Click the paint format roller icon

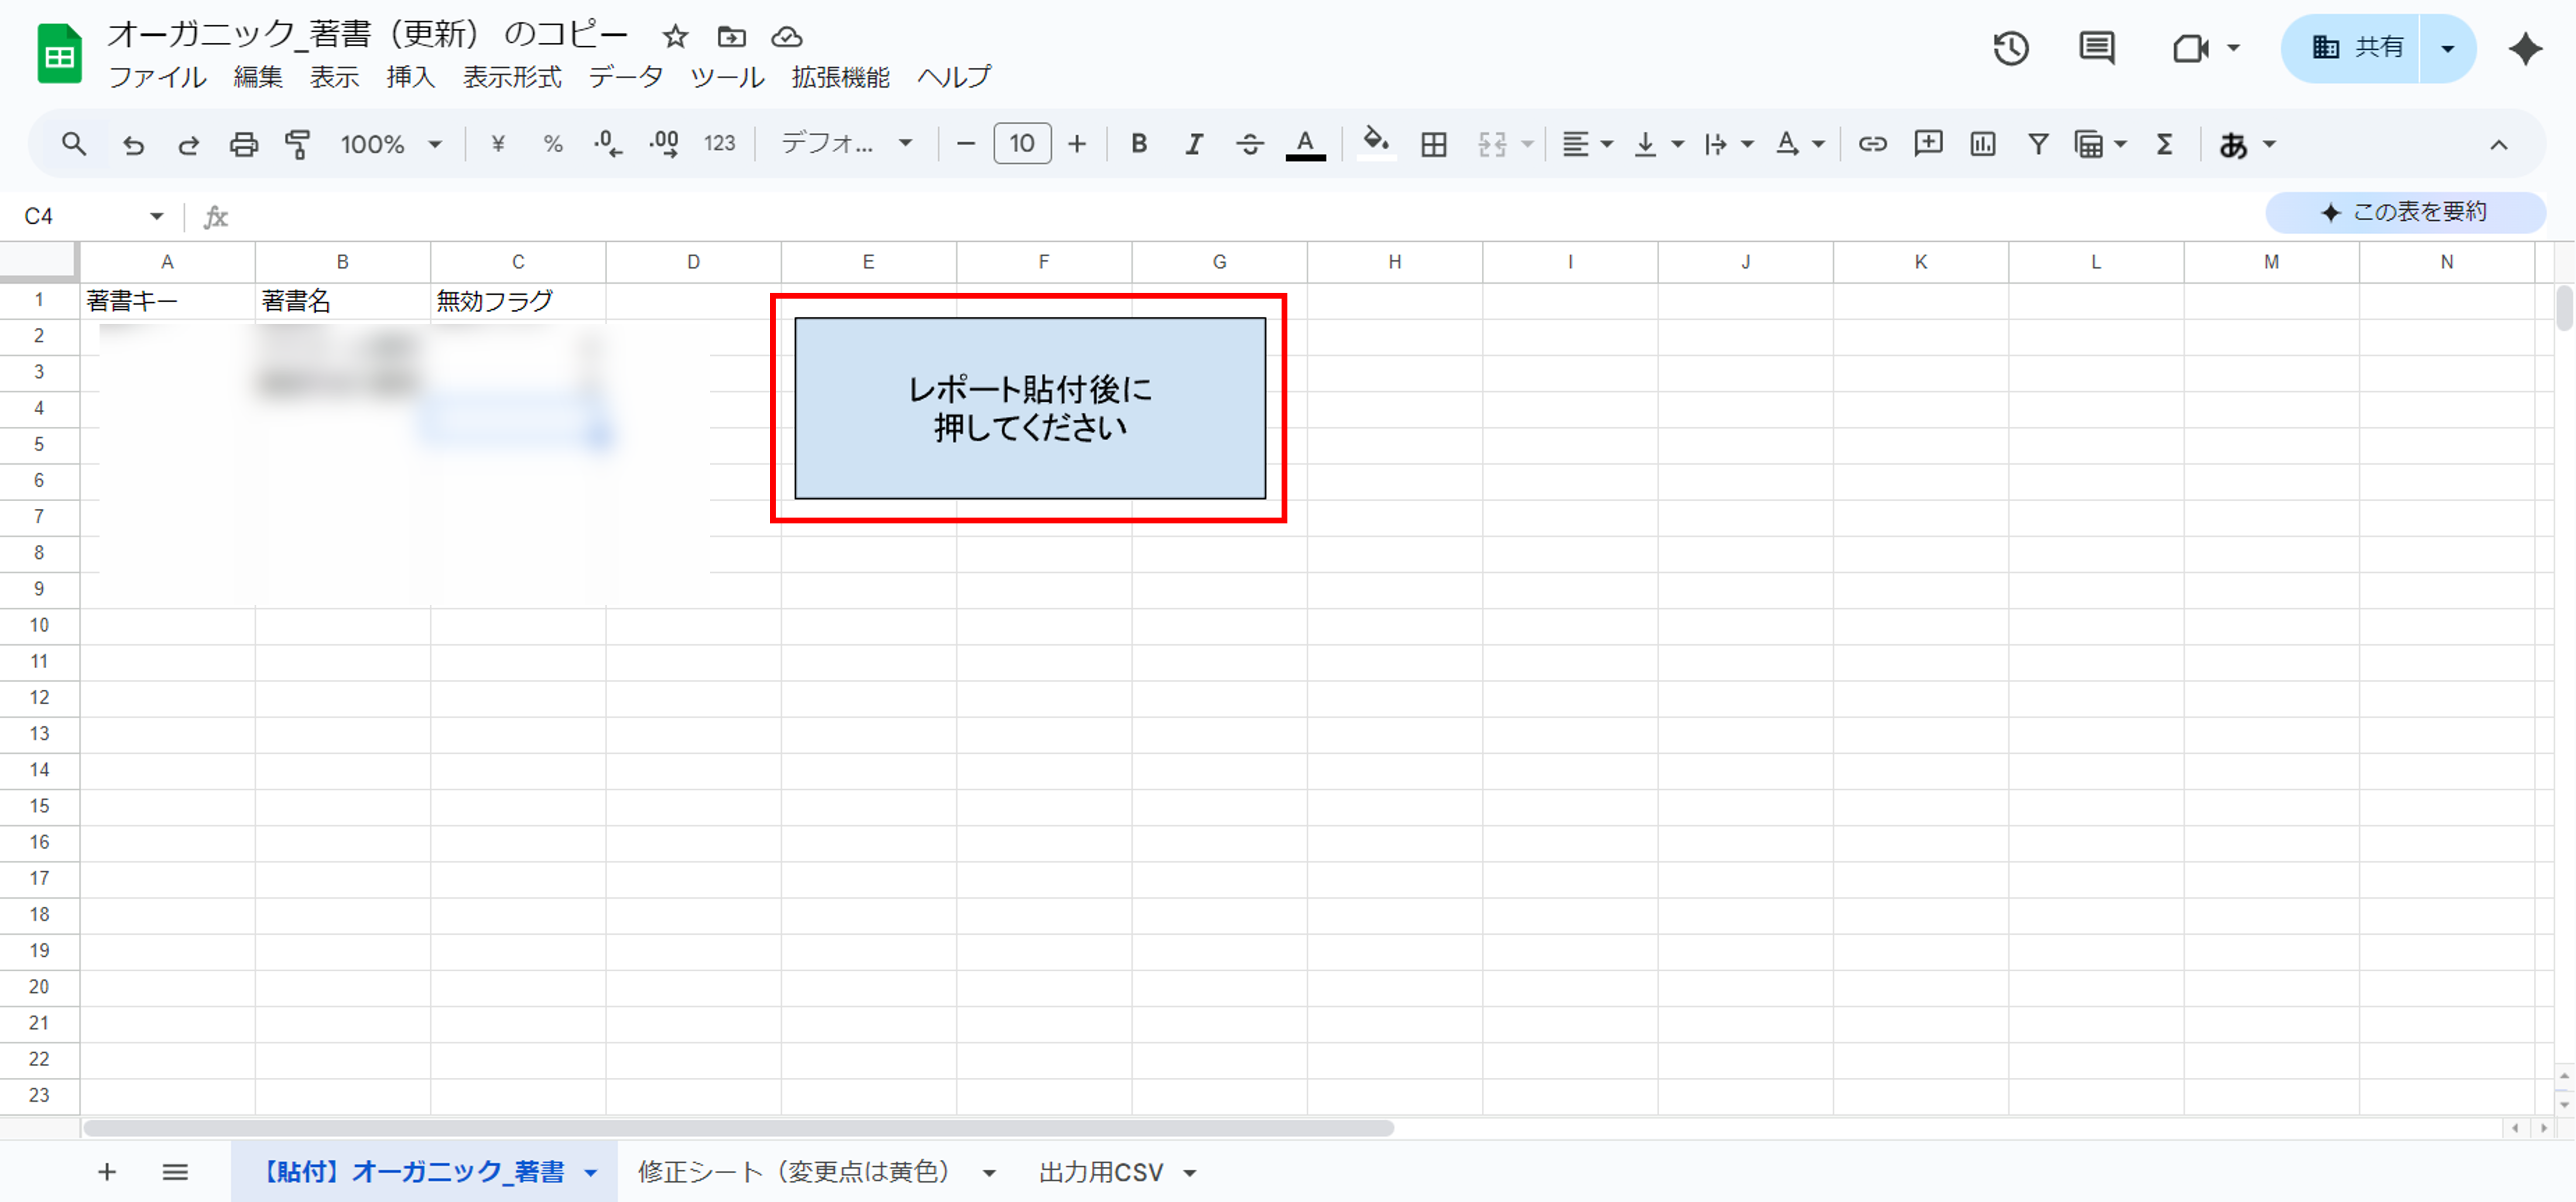(298, 144)
